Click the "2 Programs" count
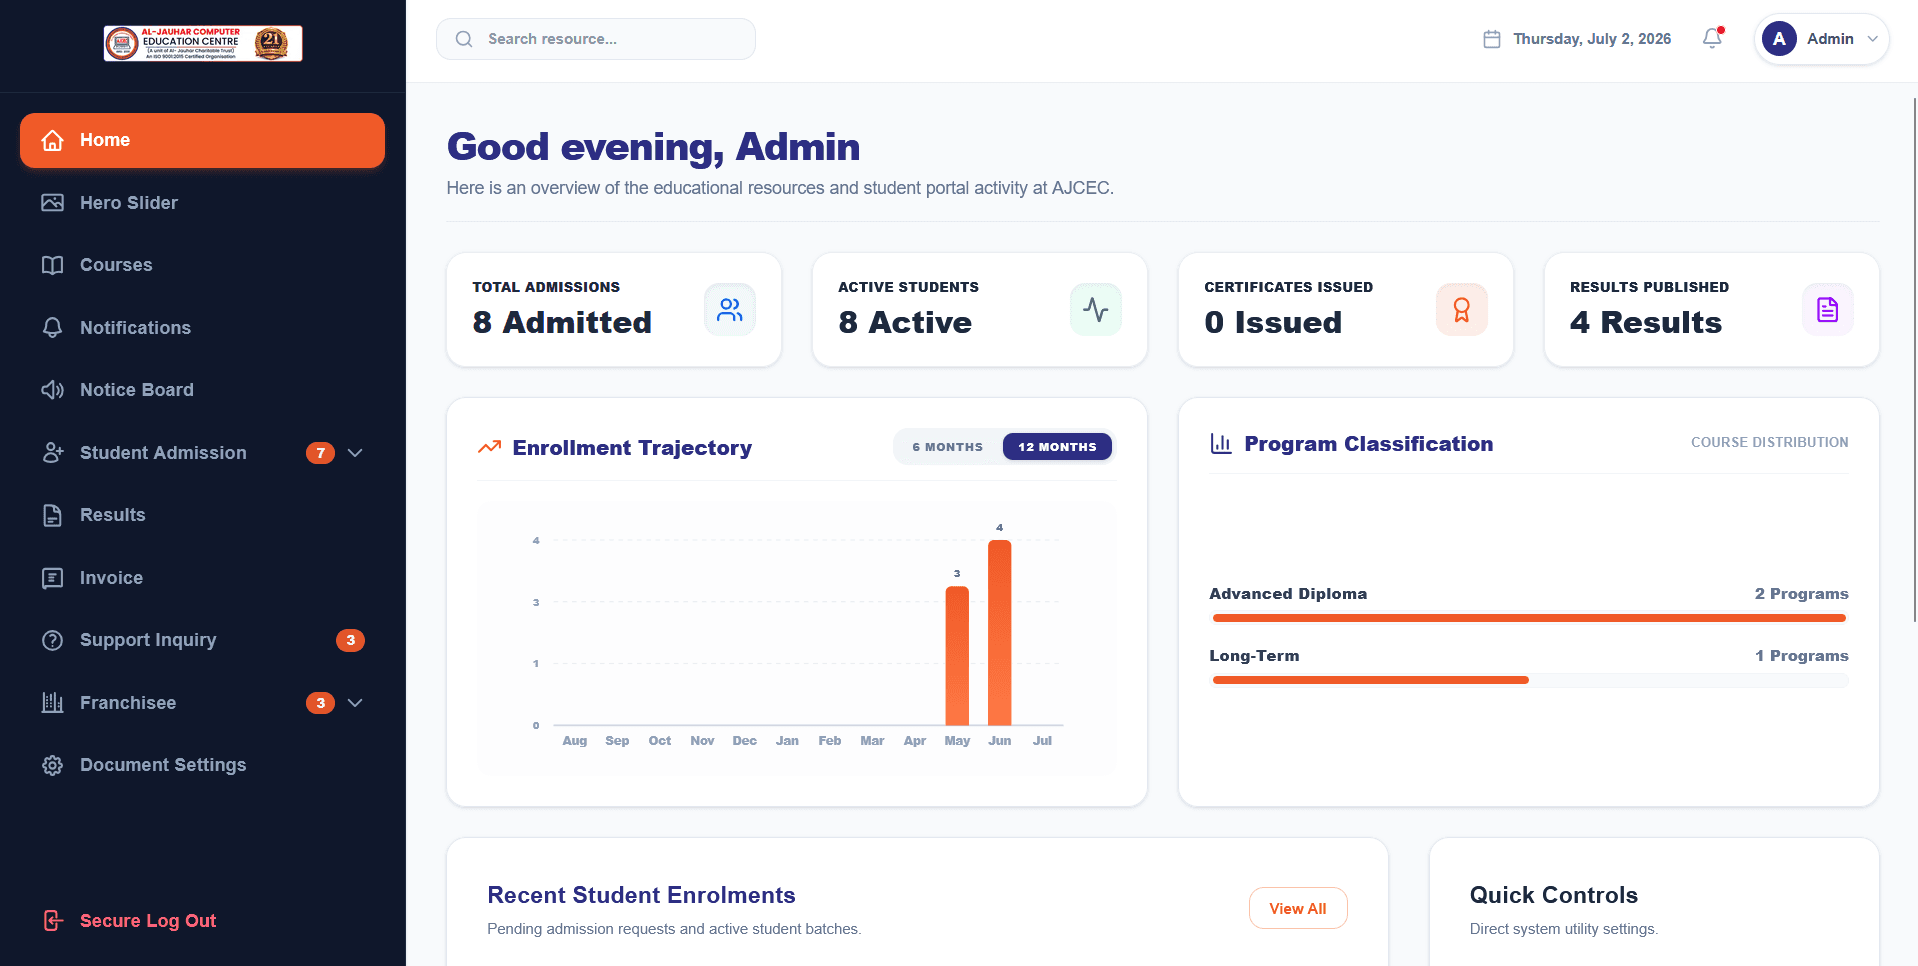This screenshot has width=1918, height=966. [1802, 594]
